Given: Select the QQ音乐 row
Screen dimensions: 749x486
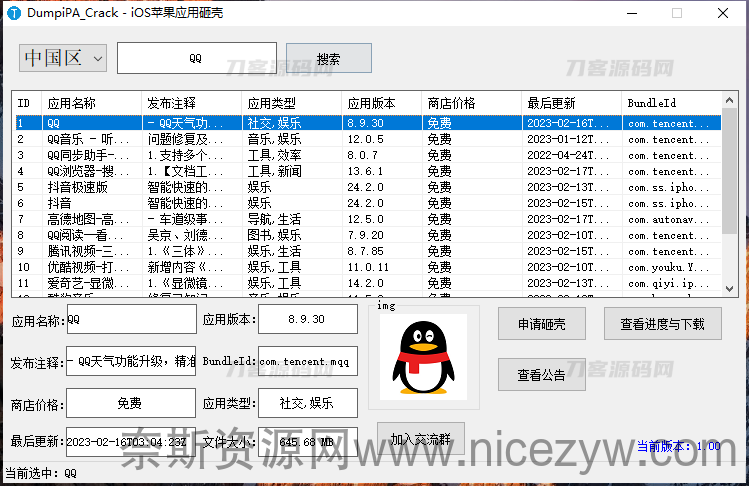Looking at the screenshot, I should point(368,139).
